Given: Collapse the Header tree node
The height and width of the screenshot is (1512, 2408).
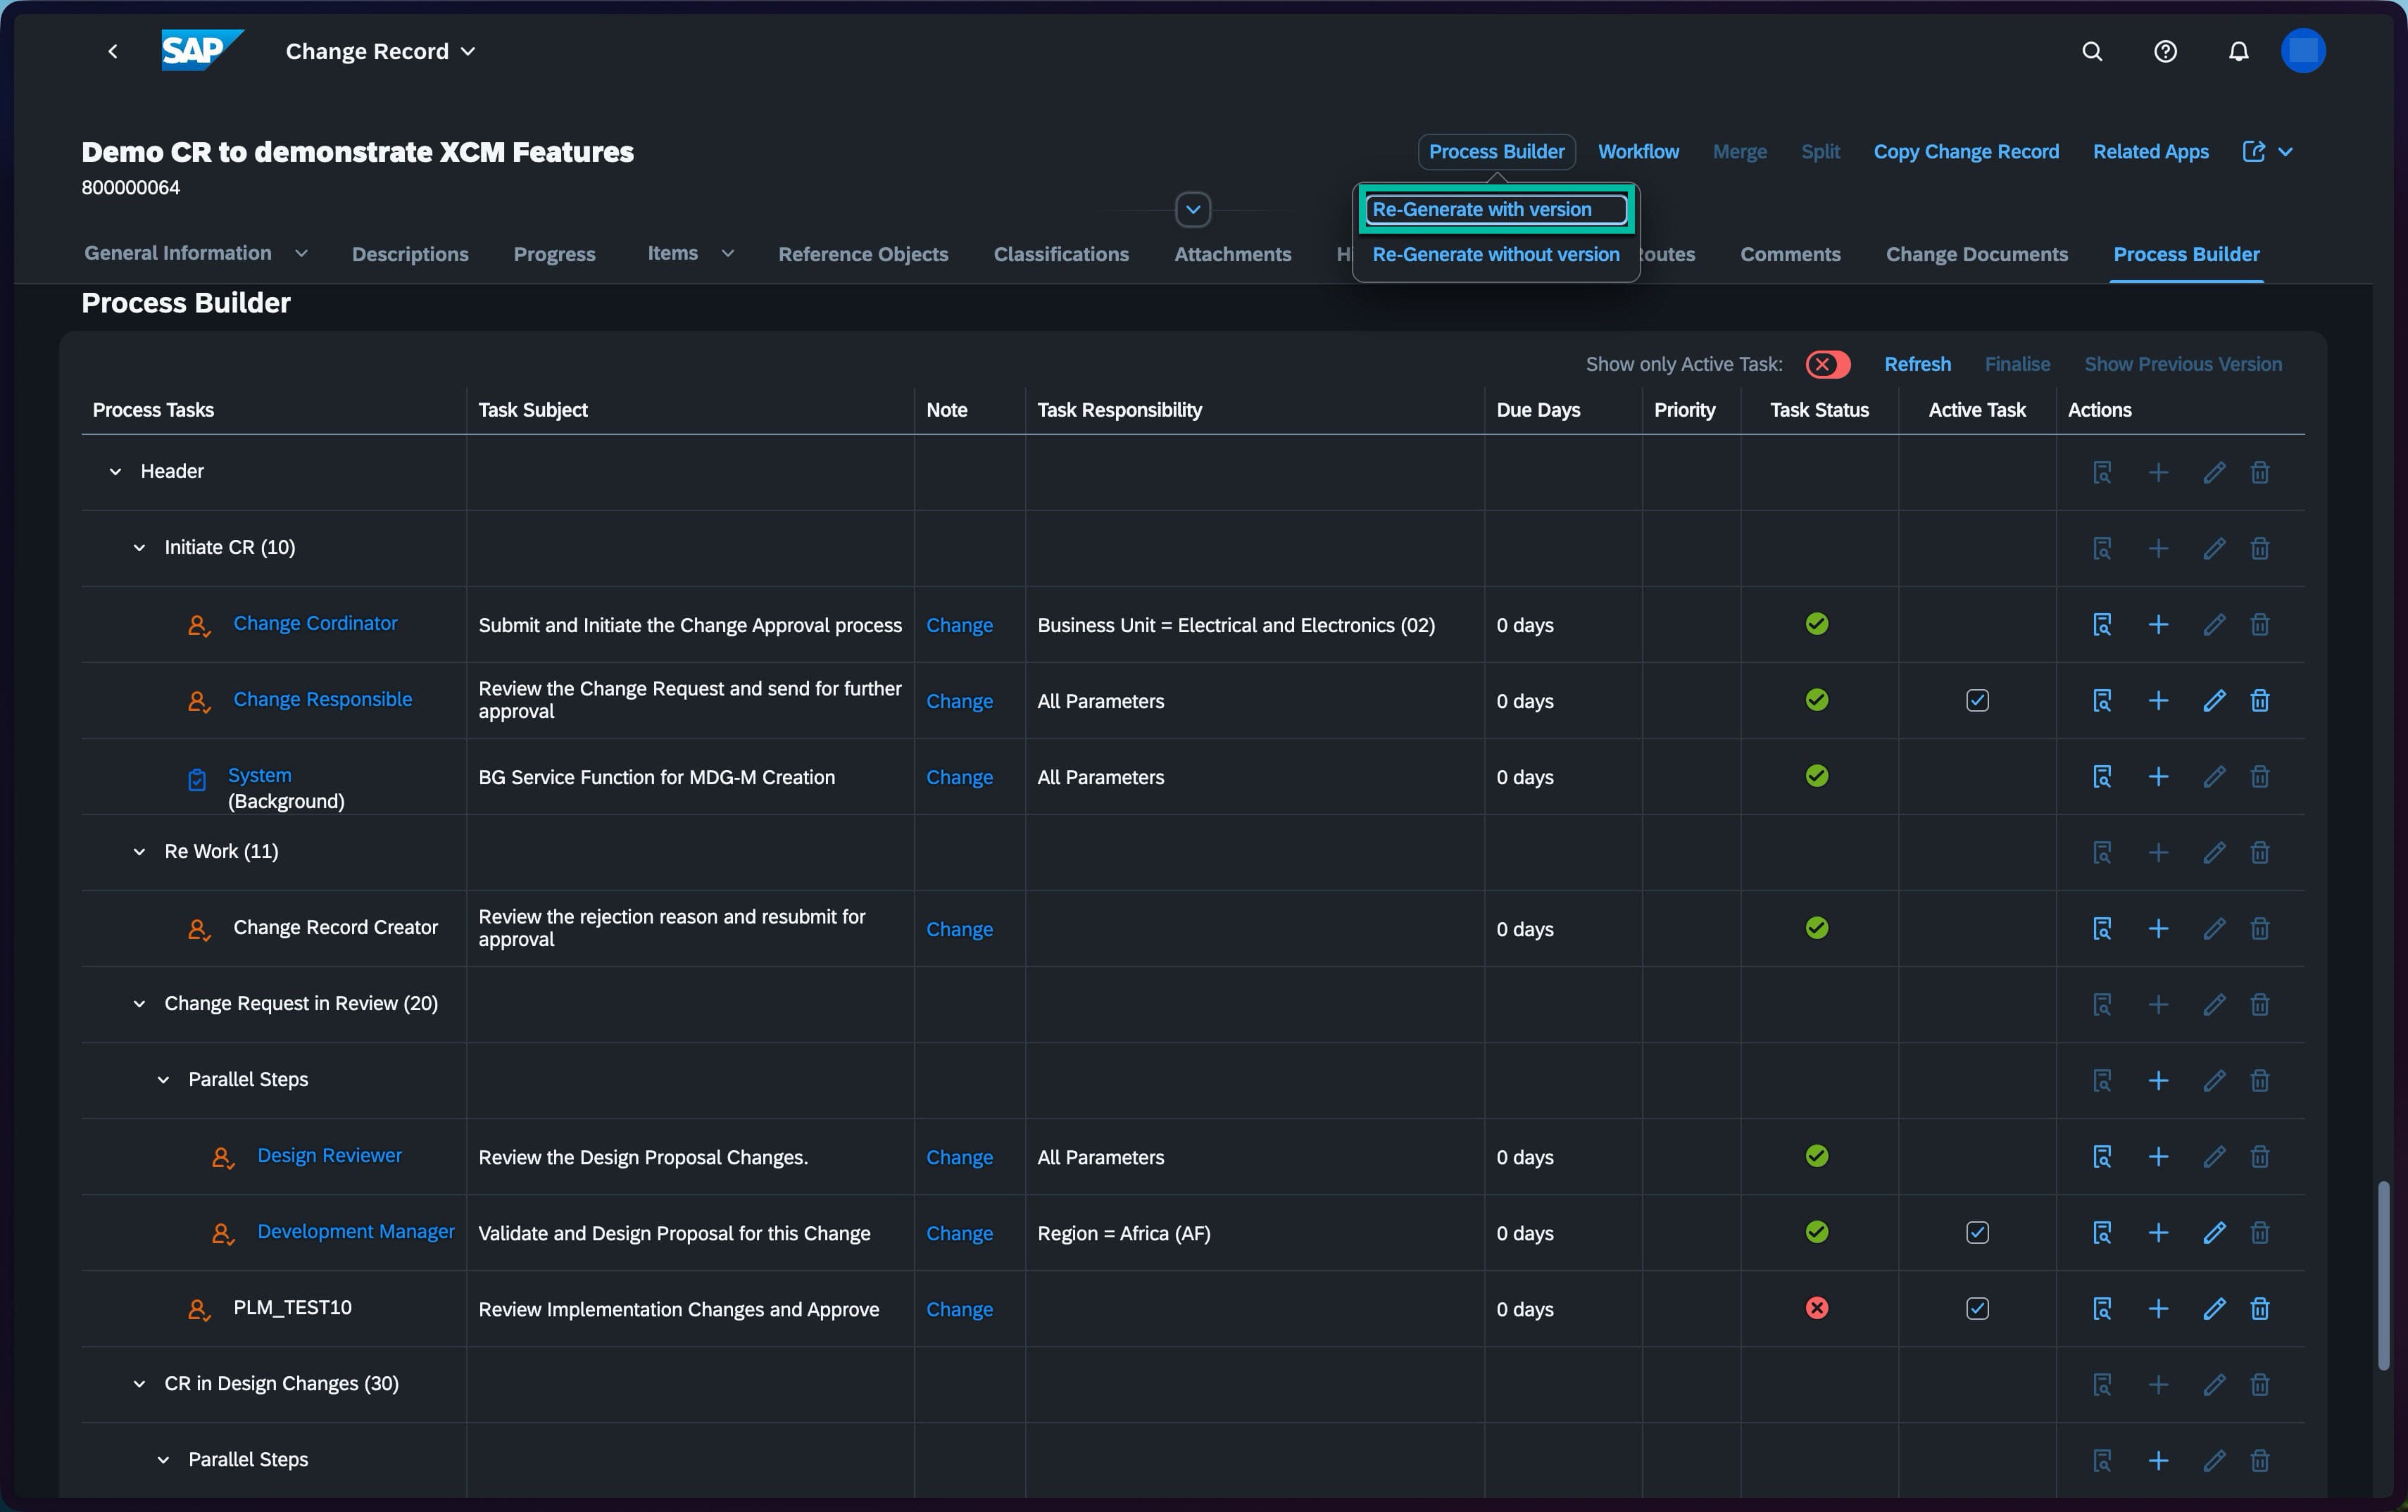Looking at the screenshot, I should [x=115, y=471].
